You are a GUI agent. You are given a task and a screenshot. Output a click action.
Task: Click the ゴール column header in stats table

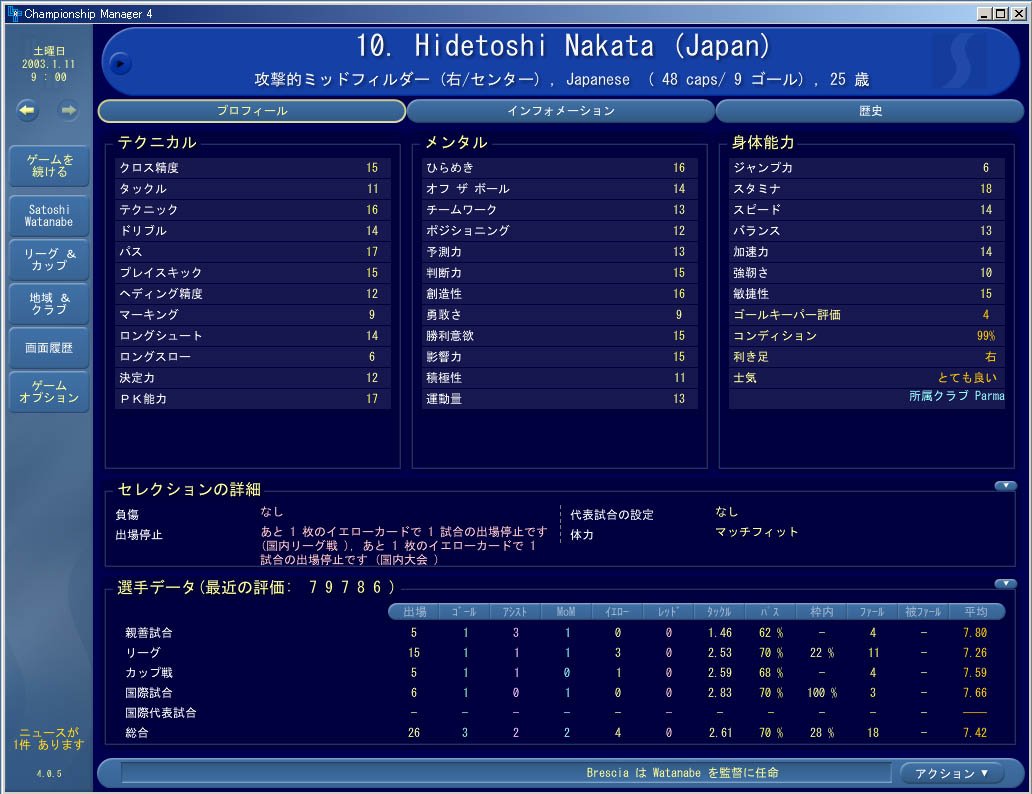pyautogui.click(x=464, y=612)
